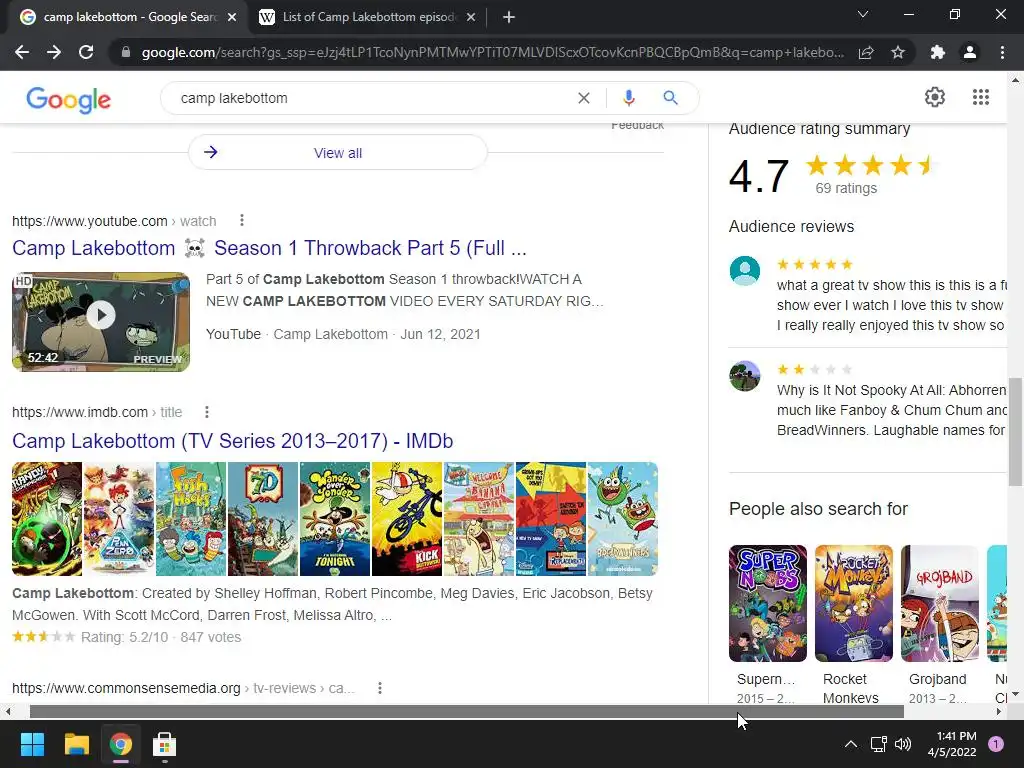Click the horizontal scrollbar thumb
1024x768 pixels.
click(466, 712)
